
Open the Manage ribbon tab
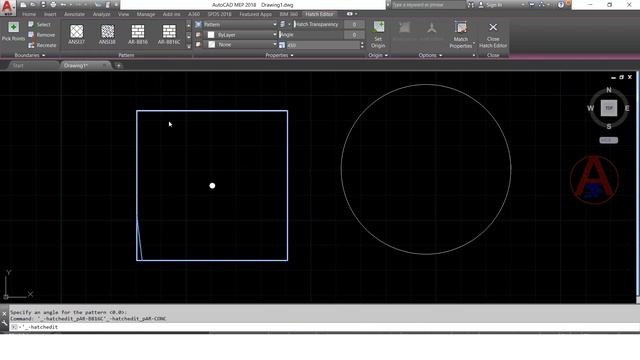[x=146, y=14]
